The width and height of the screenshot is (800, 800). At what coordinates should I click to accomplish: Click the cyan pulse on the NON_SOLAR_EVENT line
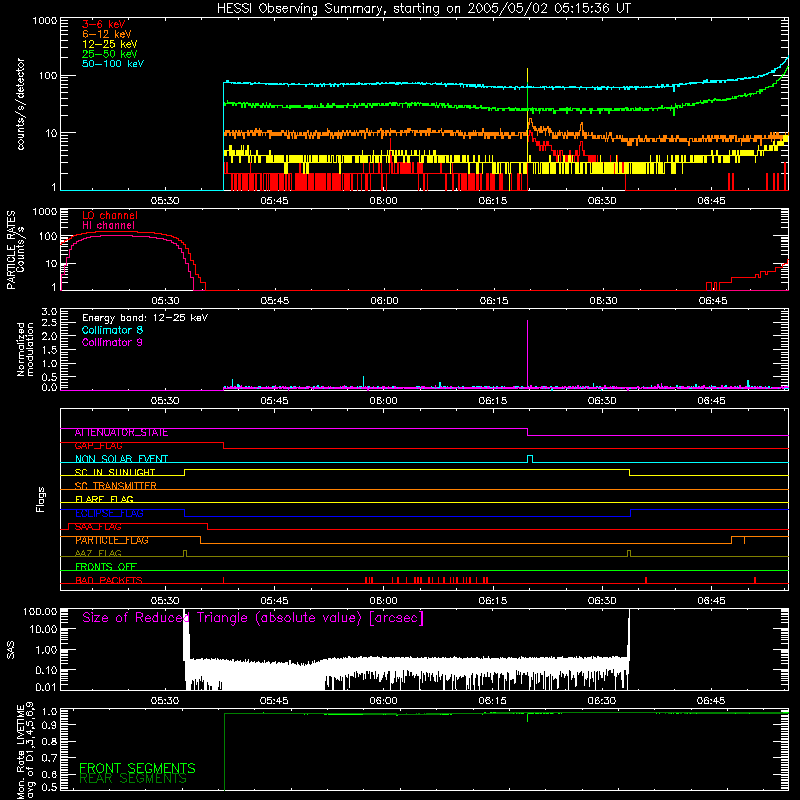(530, 459)
